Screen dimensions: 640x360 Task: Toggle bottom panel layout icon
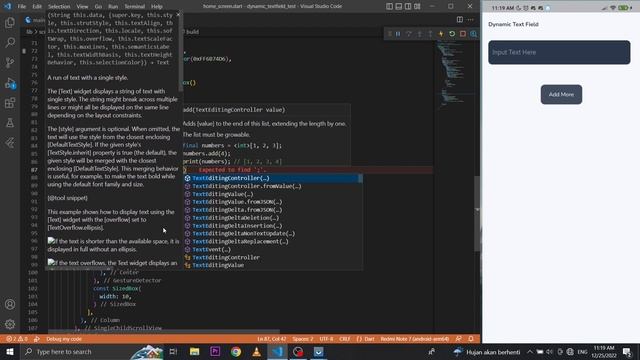pyautogui.click(x=399, y=7)
